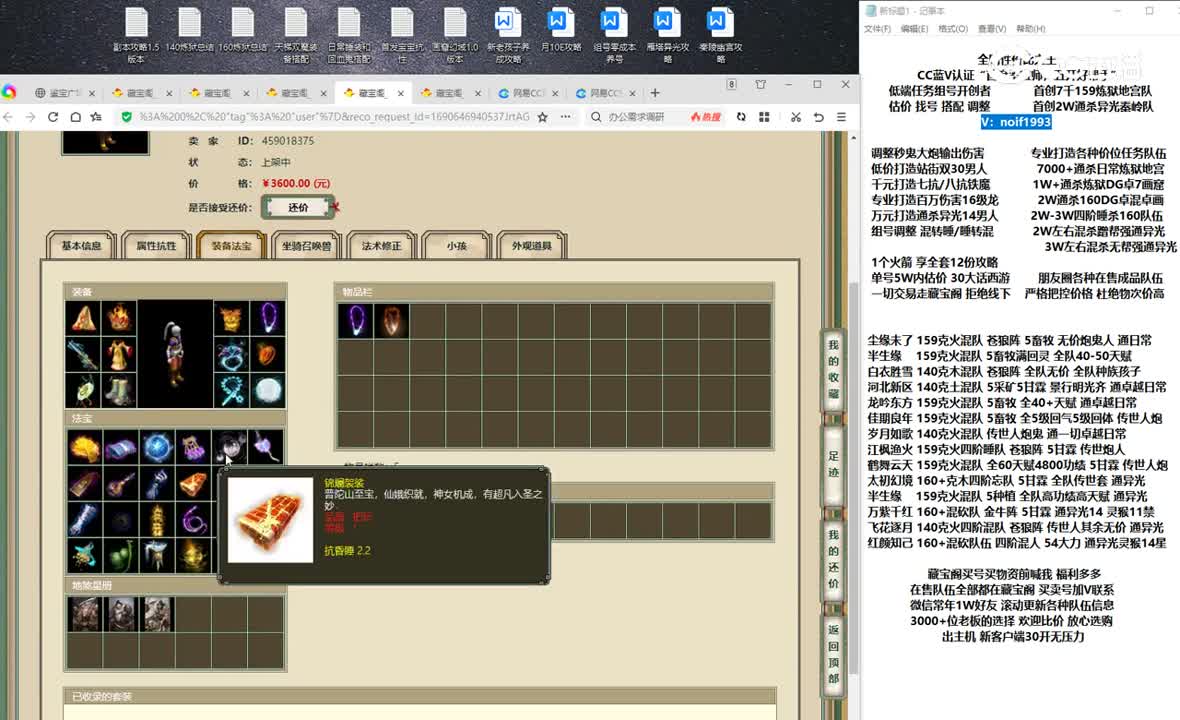
Task: Go forward in the browser
Action: [31, 117]
